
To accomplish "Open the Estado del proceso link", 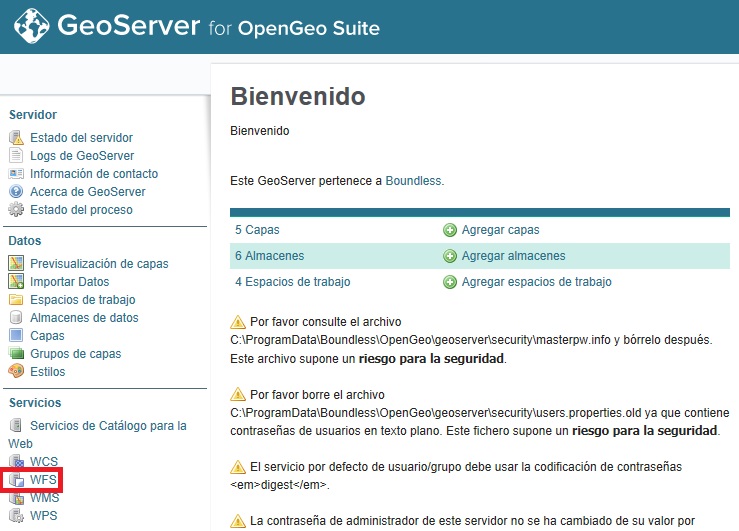I will coord(81,210).
